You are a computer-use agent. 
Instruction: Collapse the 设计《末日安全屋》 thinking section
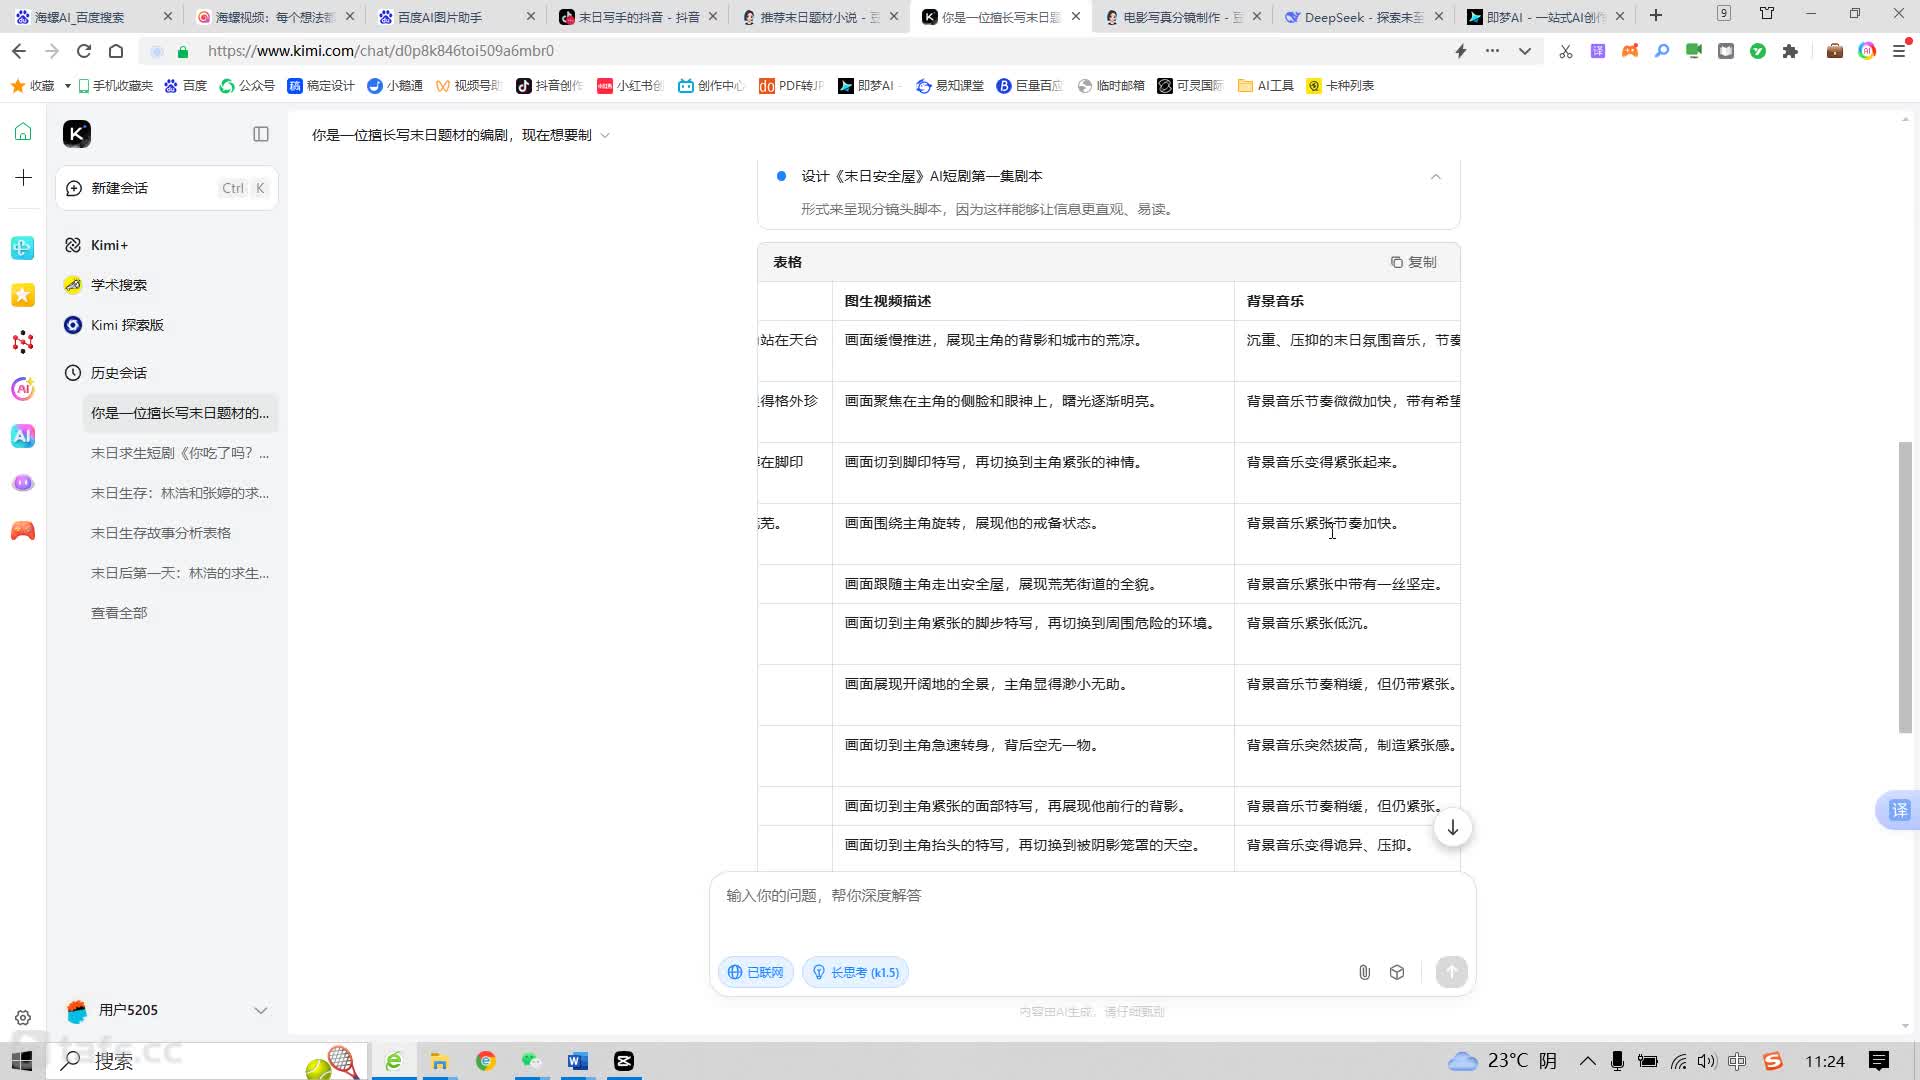(x=1435, y=176)
